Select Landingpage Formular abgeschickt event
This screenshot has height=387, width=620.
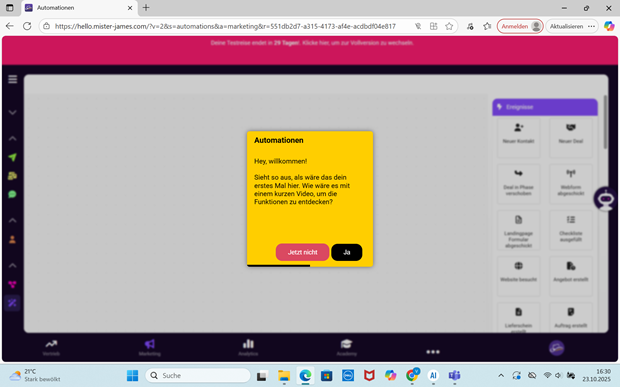[x=518, y=230]
